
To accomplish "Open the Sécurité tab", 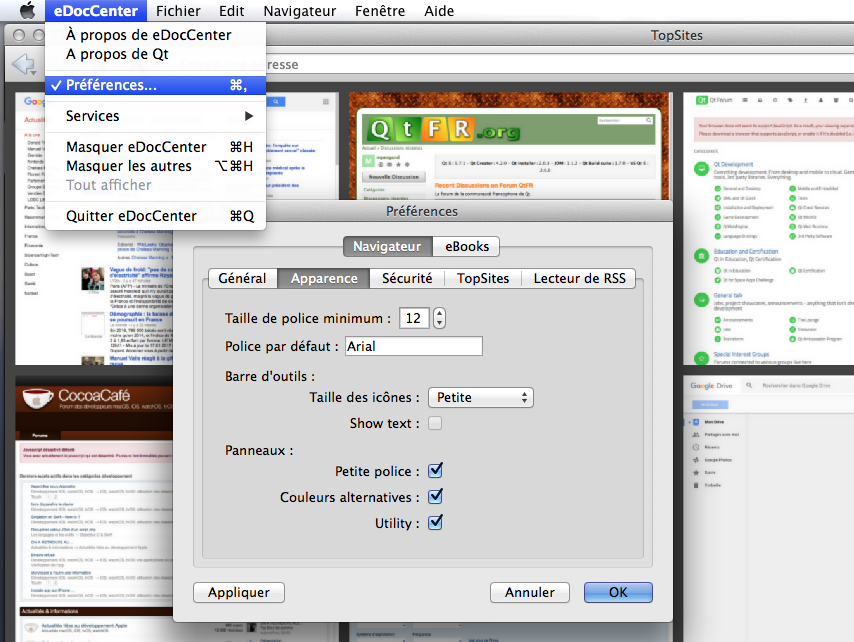I will [407, 278].
